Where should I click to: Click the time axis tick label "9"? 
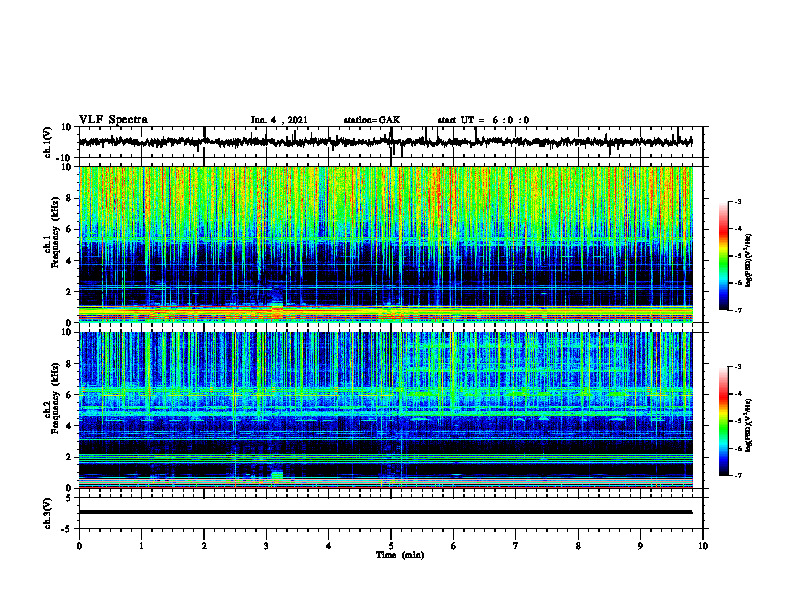coord(640,546)
